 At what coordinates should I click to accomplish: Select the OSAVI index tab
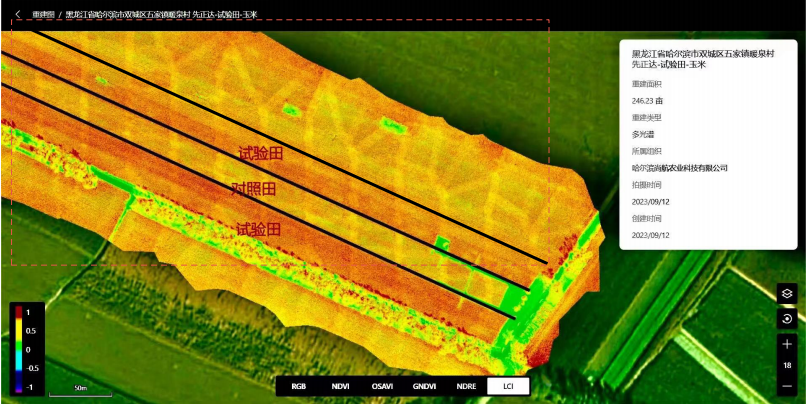[x=382, y=386]
